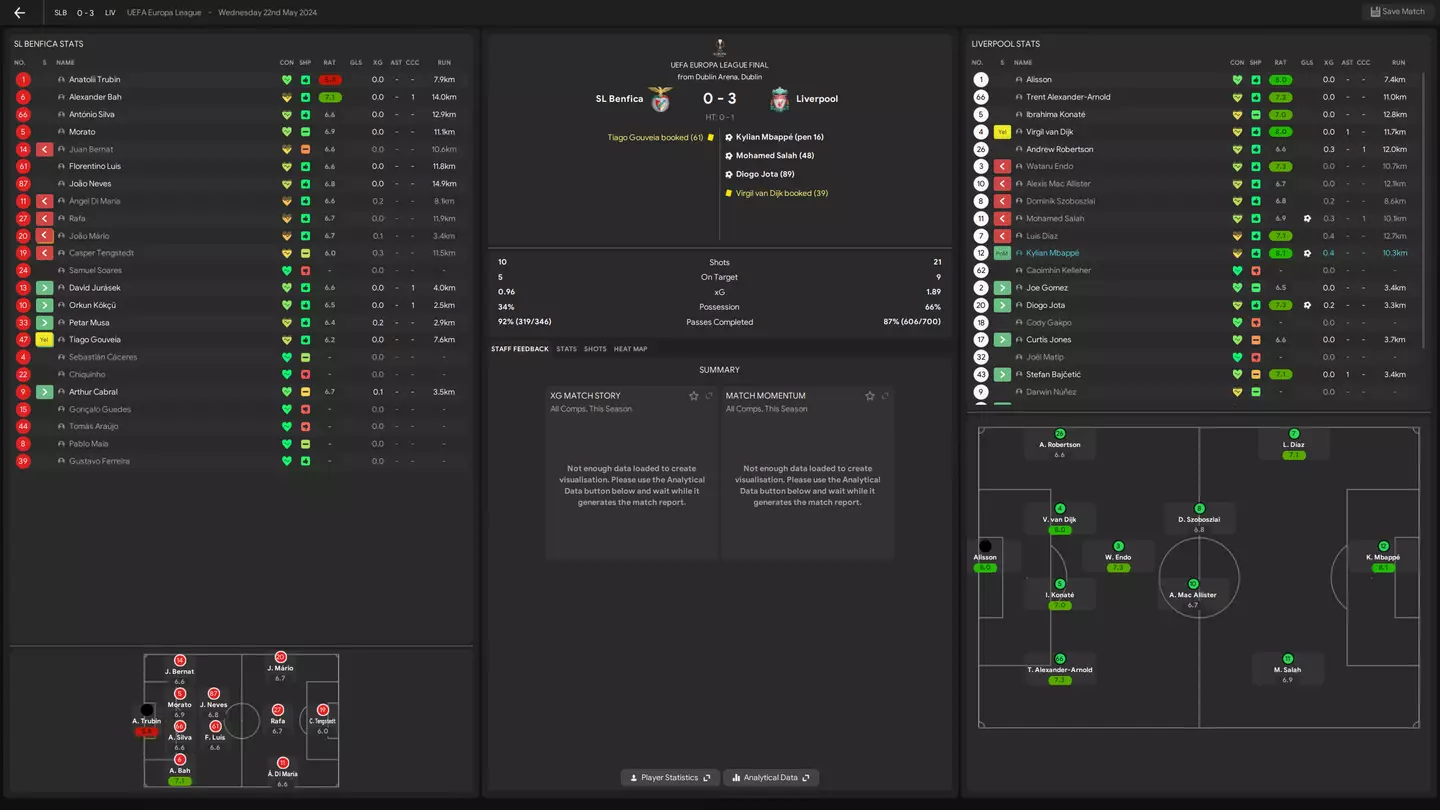The image size is (1440, 810).
Task: Click Anatolii Trubin's condition heart icon
Action: (x=286, y=80)
